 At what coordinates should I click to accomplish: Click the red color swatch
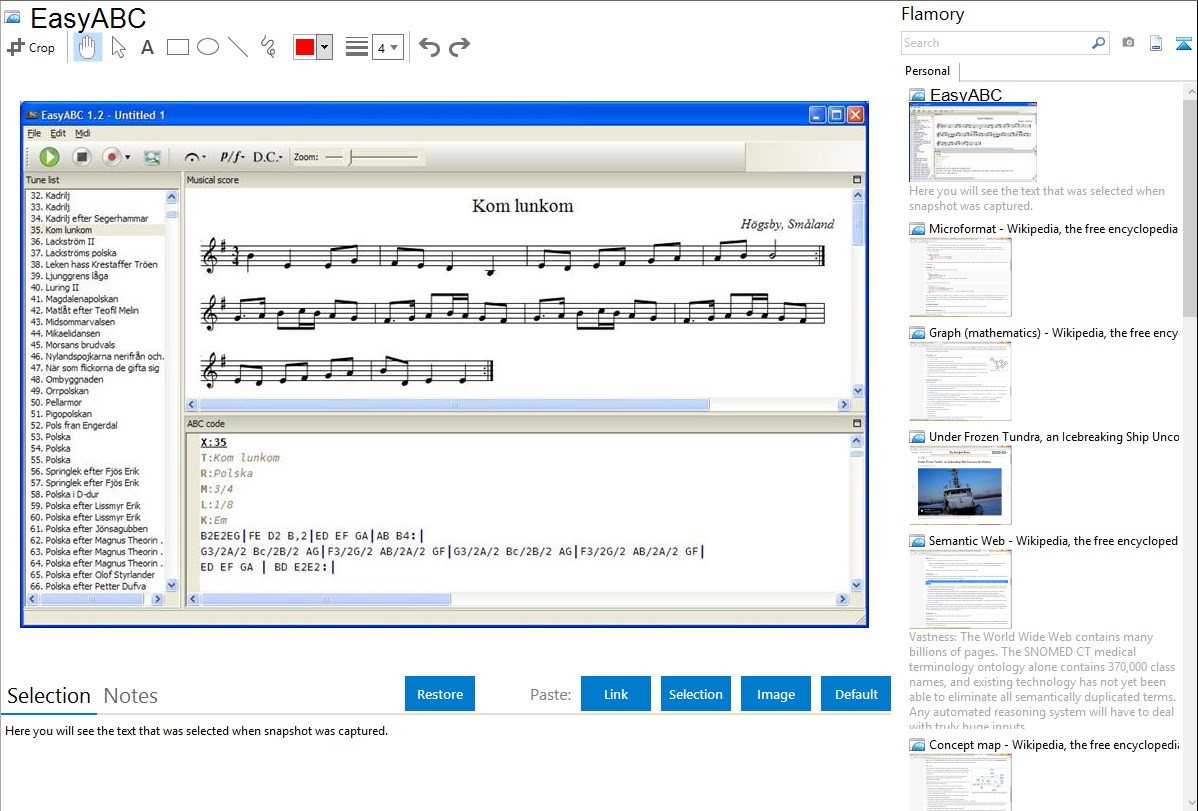304,47
